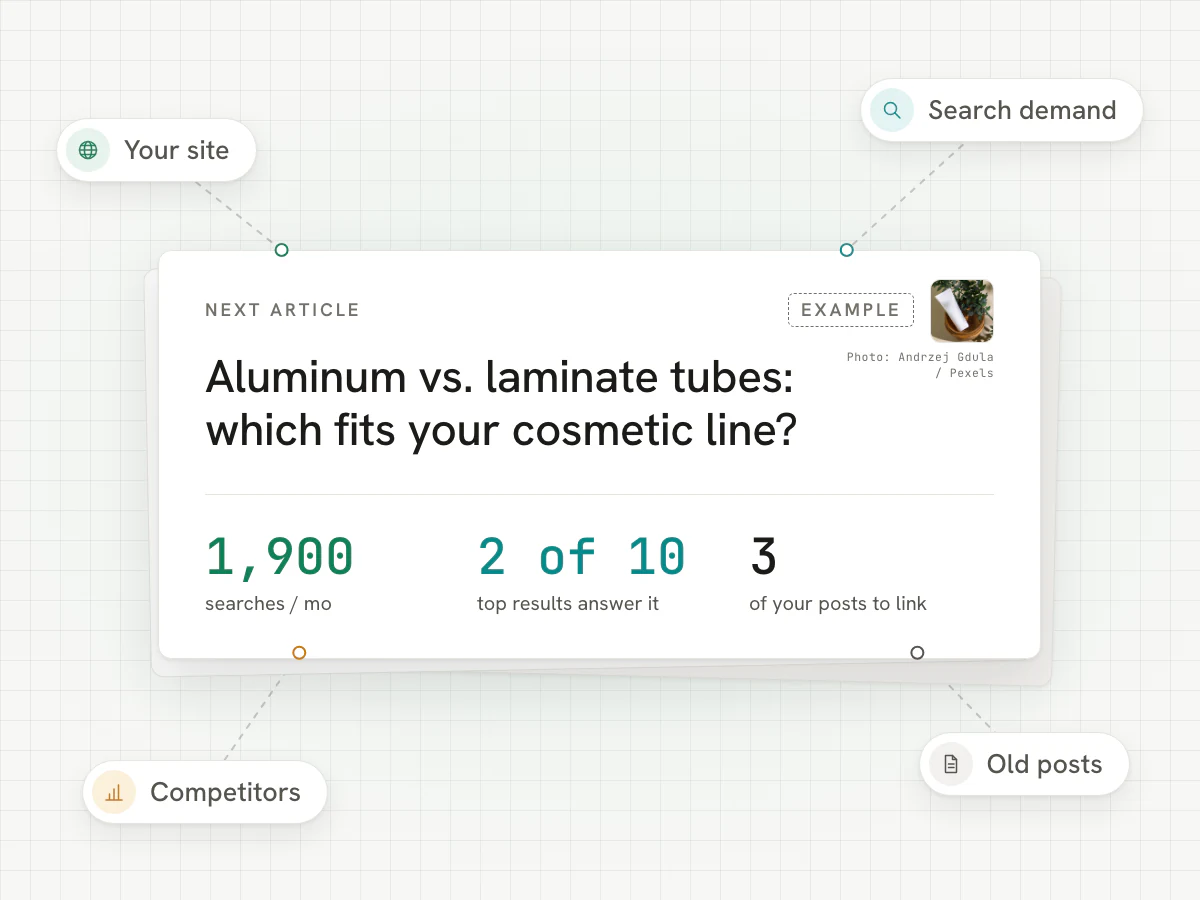
Task: Click the Photo: Andrzej Gdula / Pexels credit
Action: [x=920, y=365]
